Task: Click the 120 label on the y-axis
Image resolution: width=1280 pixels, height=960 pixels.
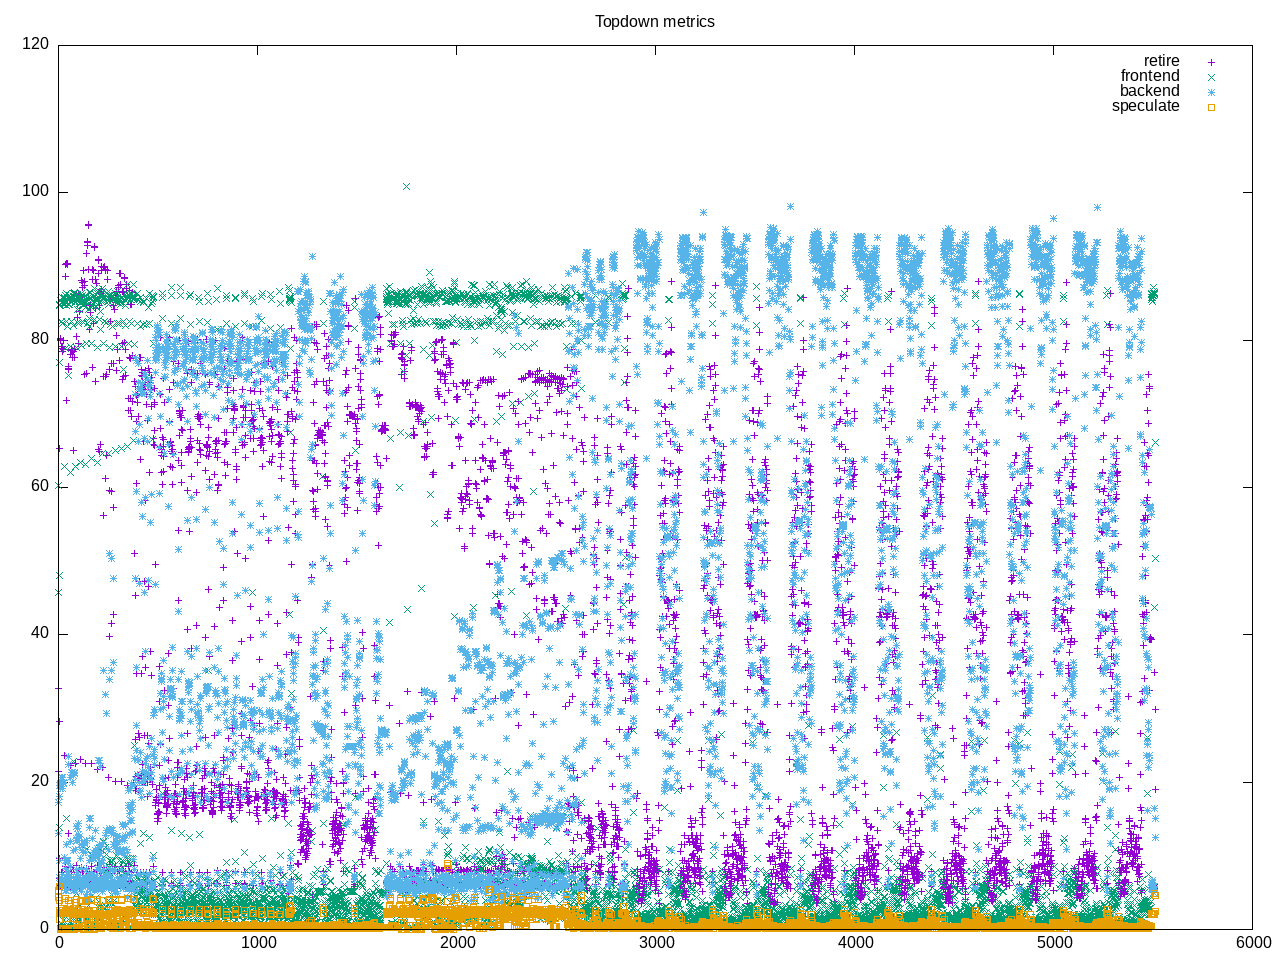Action: point(35,45)
